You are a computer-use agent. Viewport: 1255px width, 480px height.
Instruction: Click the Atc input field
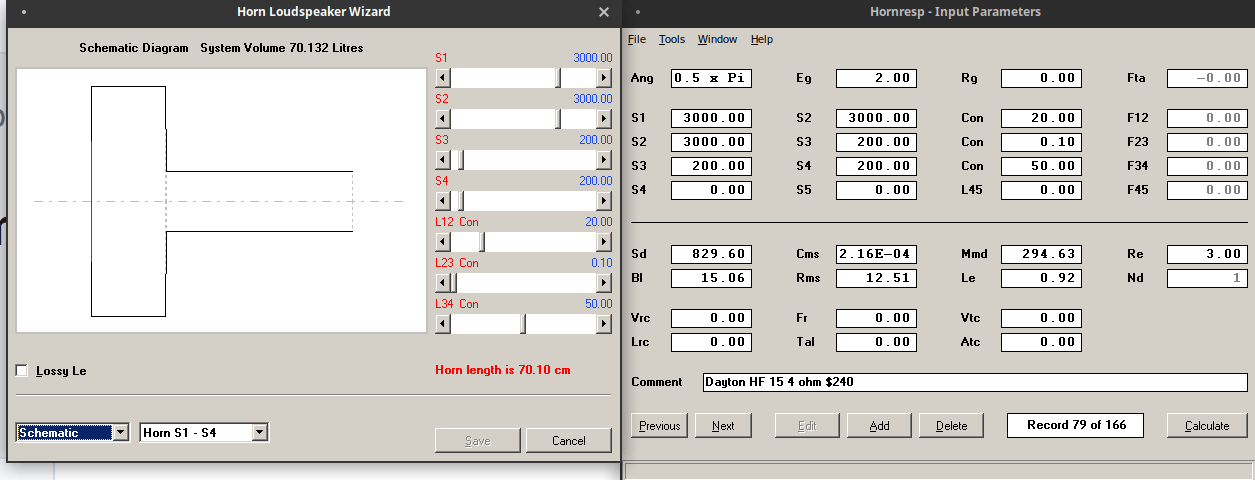(x=1041, y=342)
